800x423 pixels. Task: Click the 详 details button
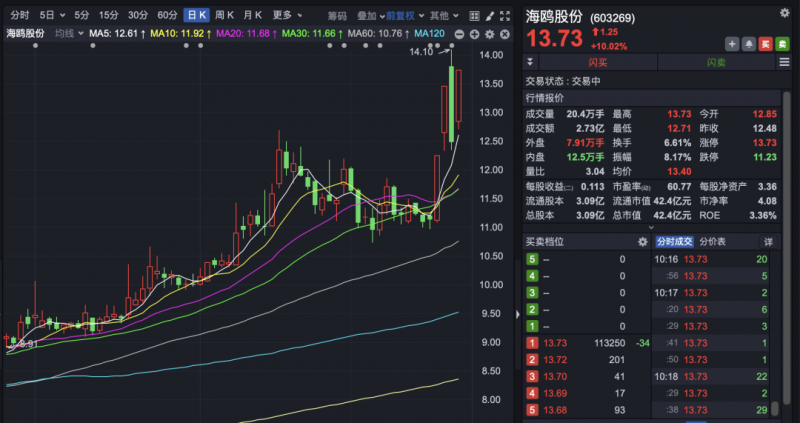pyautogui.click(x=769, y=242)
